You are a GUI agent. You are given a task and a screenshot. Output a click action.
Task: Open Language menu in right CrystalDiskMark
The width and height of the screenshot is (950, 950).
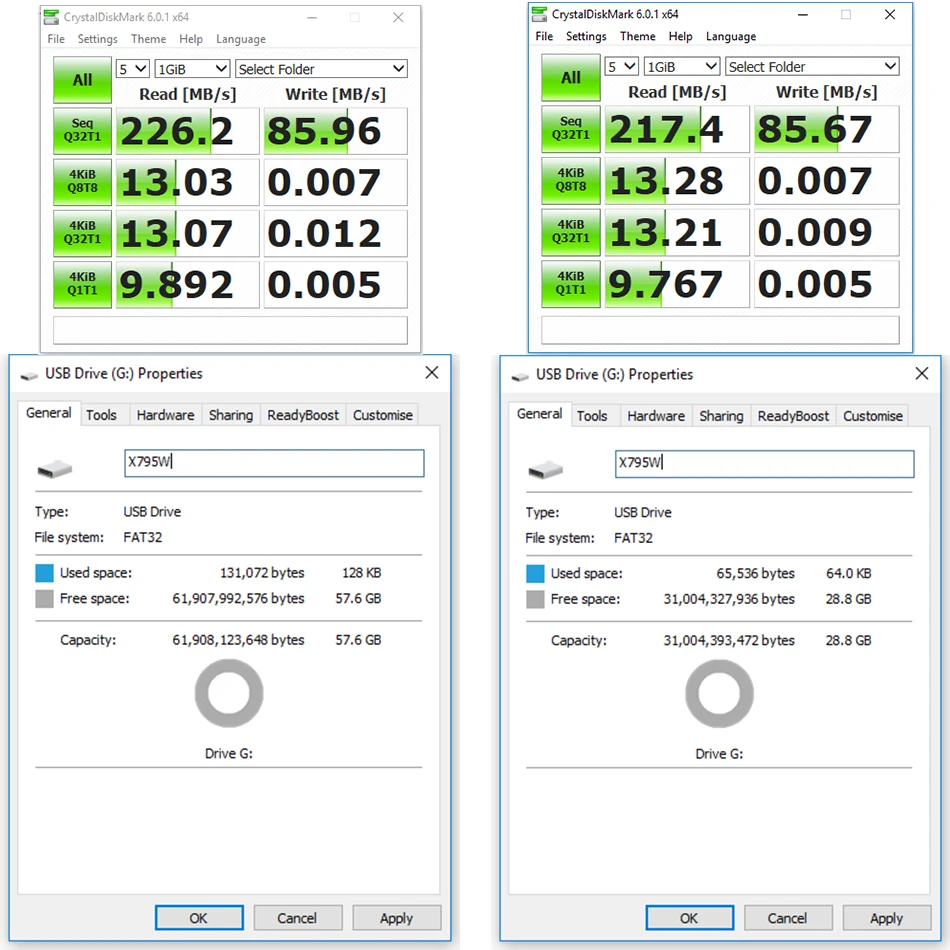731,36
